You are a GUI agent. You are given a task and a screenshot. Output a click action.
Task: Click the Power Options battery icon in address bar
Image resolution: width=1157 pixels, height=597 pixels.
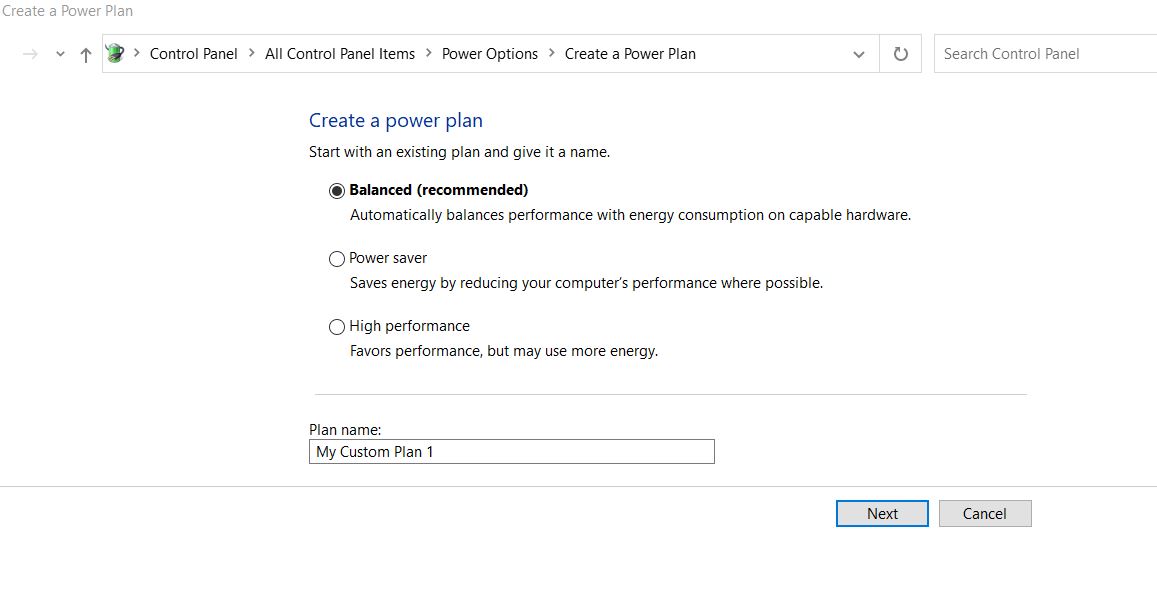pyautogui.click(x=115, y=53)
